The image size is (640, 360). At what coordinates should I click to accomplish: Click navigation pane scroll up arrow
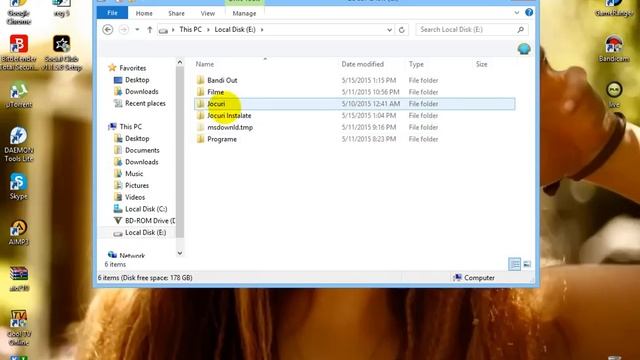(180, 62)
